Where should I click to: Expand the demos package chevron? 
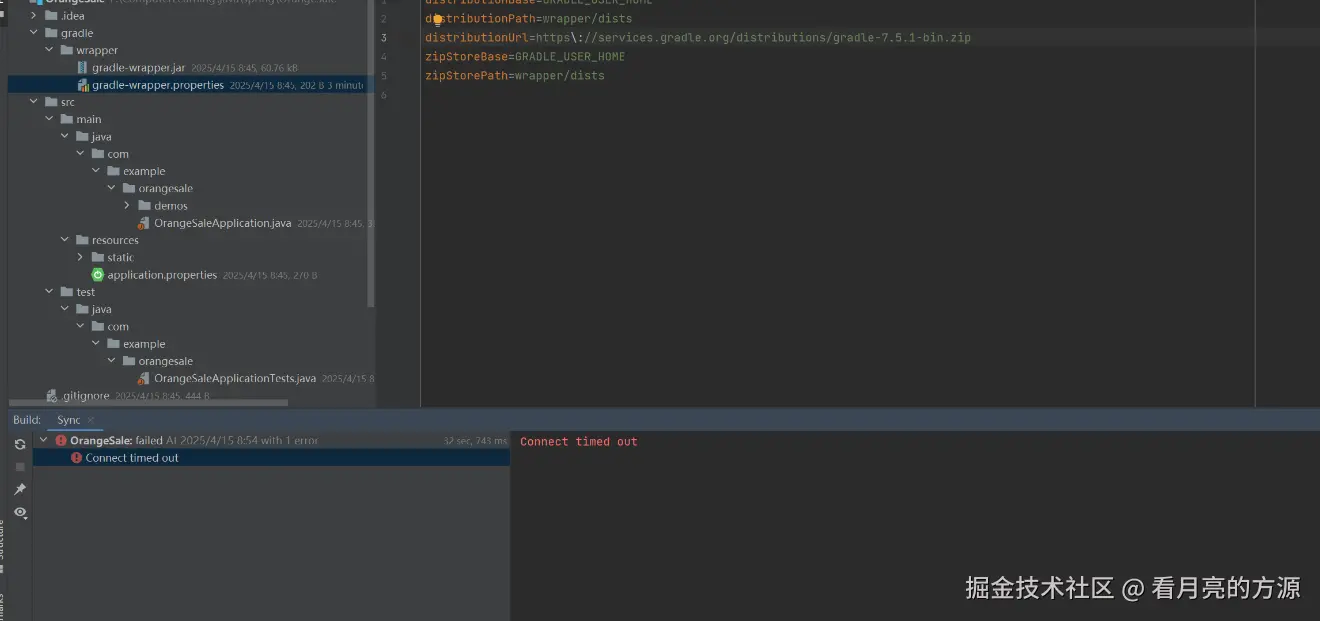[x=127, y=206]
